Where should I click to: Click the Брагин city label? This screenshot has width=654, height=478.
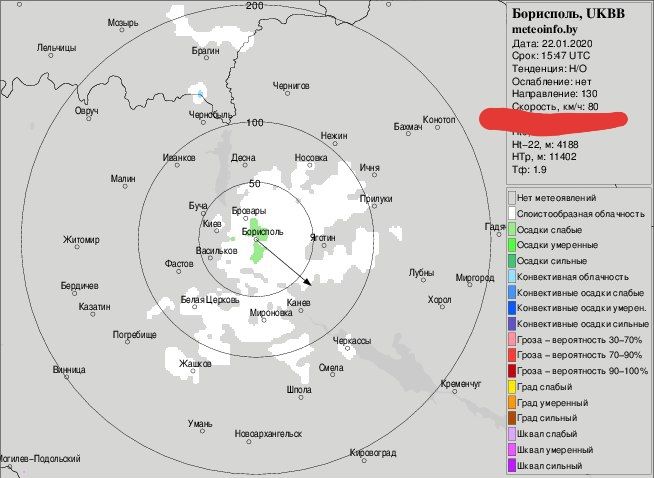(206, 50)
